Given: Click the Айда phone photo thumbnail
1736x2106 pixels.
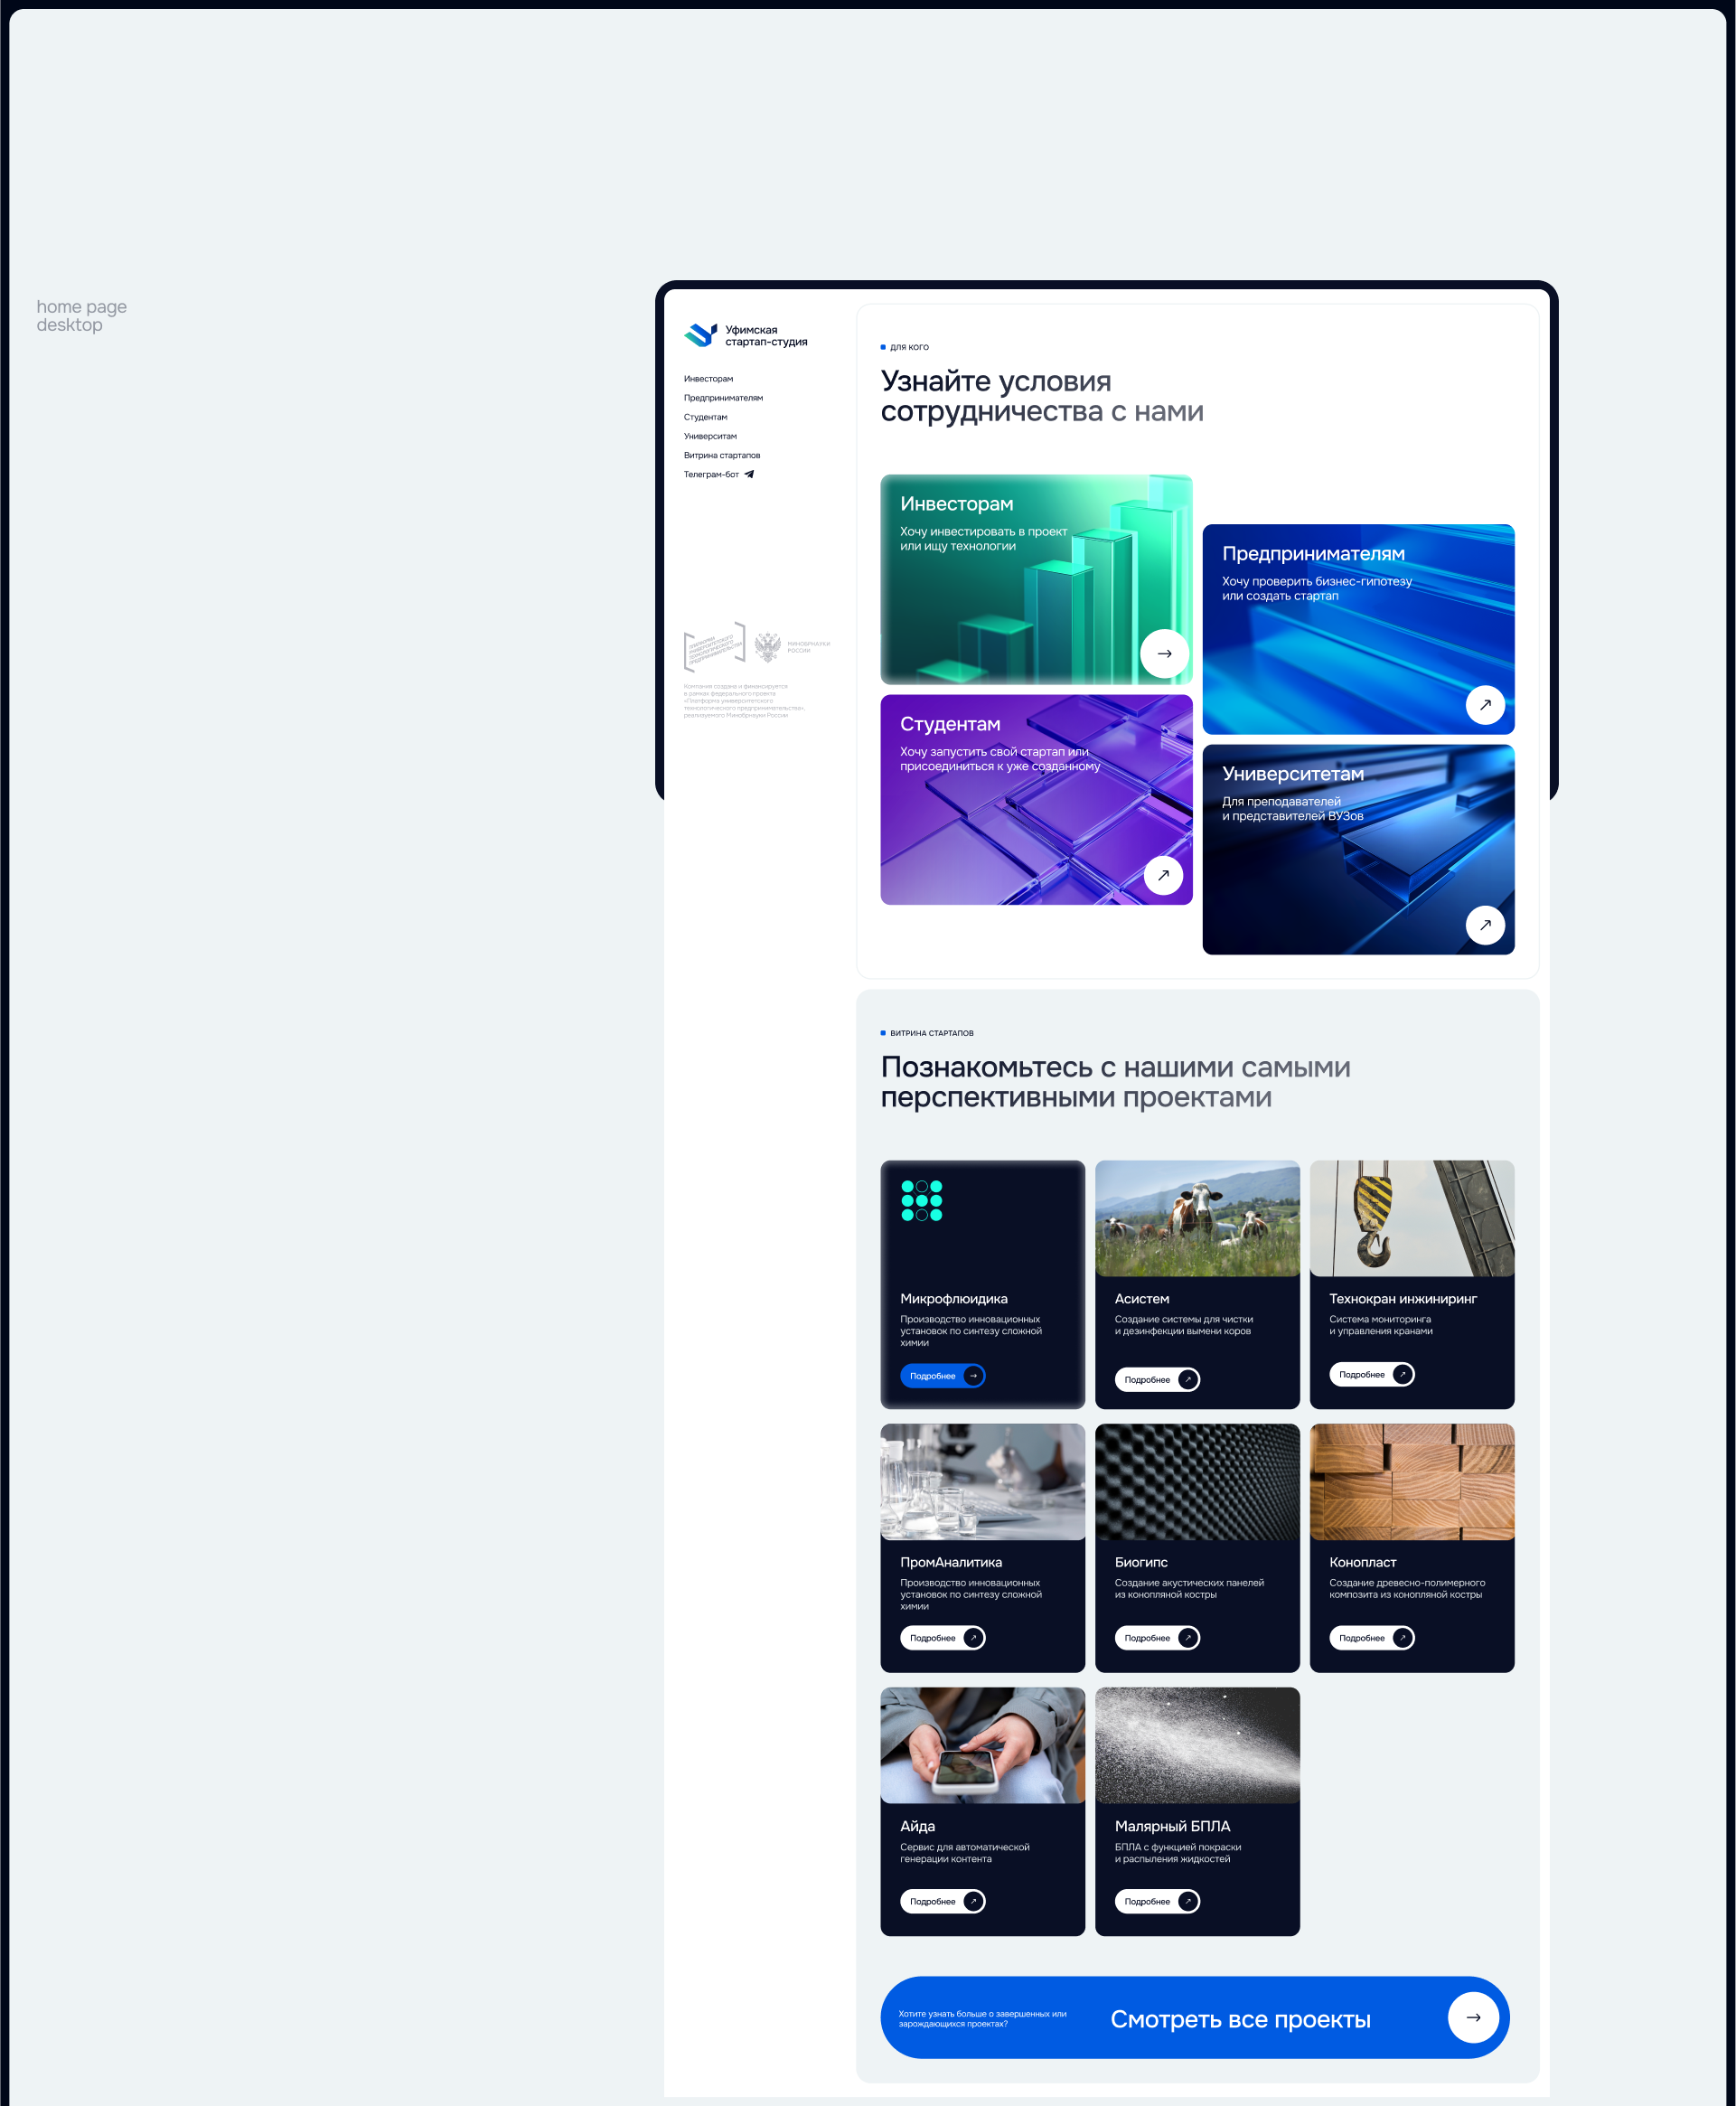Looking at the screenshot, I should (x=982, y=1745).
